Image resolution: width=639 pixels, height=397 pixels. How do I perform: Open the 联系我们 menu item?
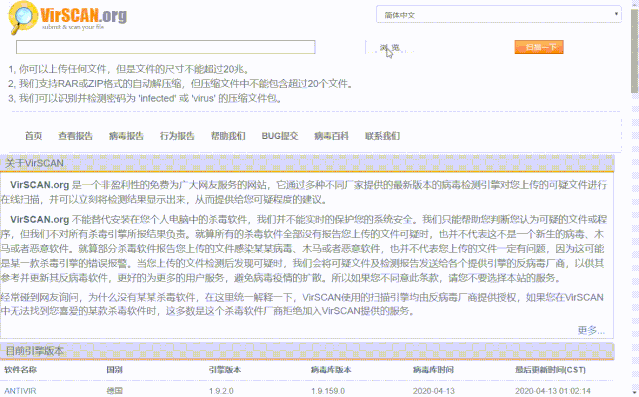tap(382, 136)
